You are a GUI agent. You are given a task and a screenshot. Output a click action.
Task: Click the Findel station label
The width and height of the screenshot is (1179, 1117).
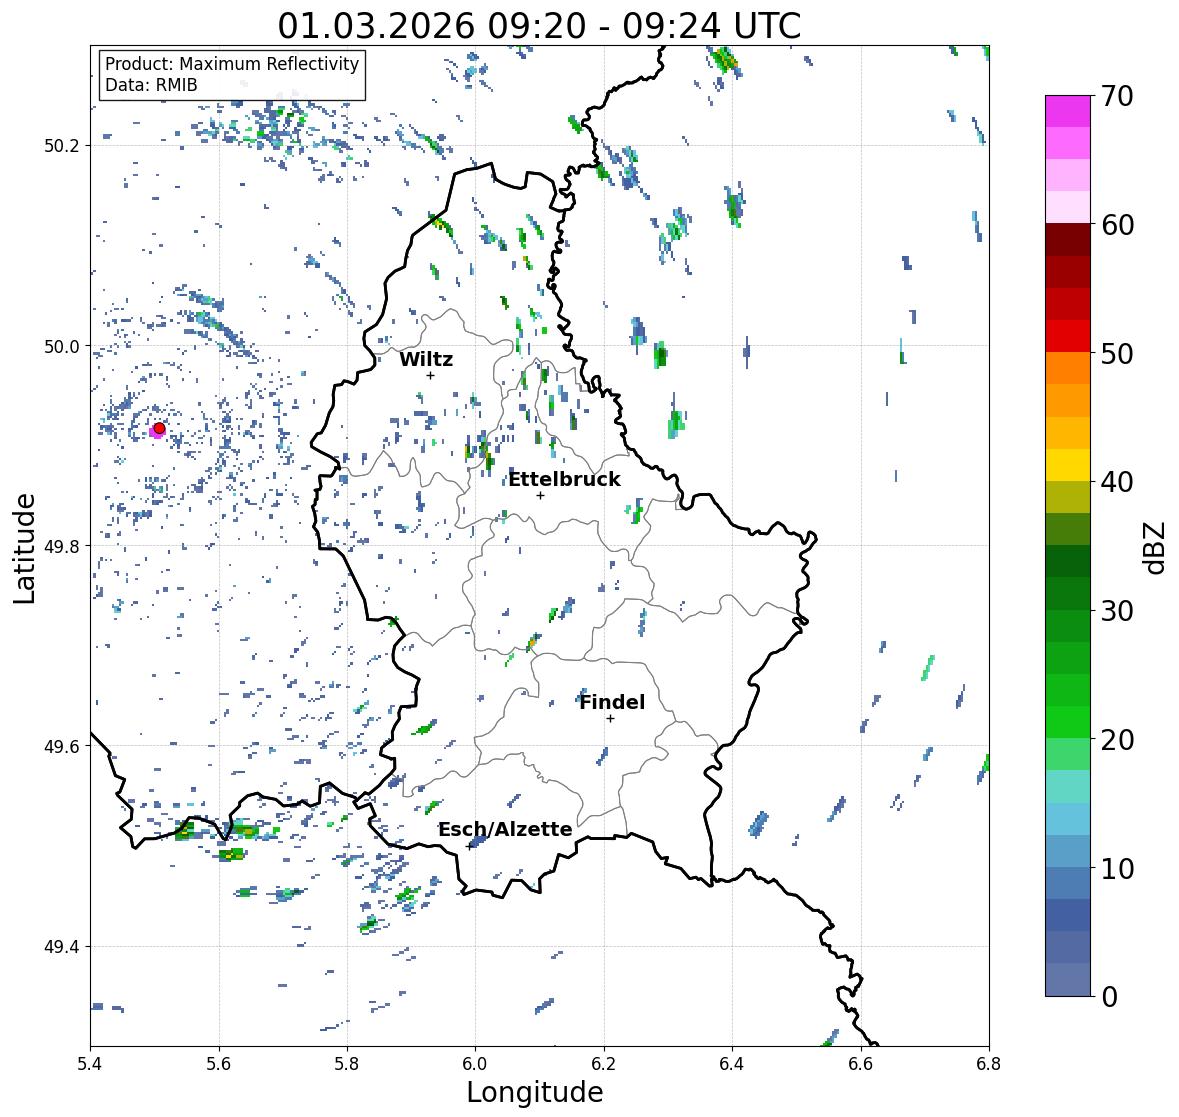pos(612,702)
